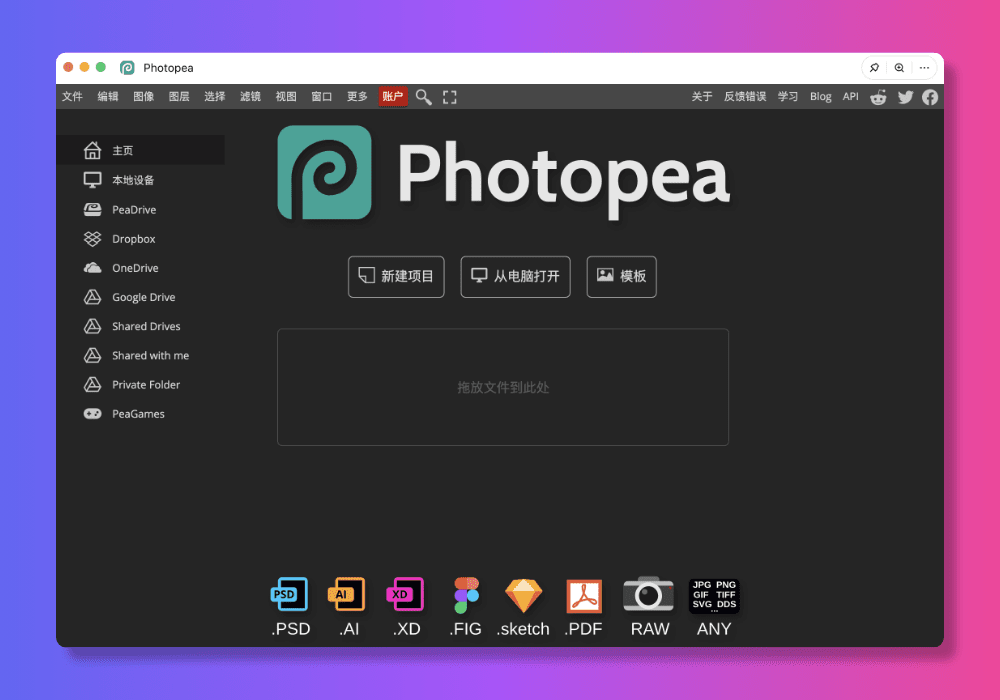
Task: Select 本地设备 local device in sidebar
Action: point(140,180)
